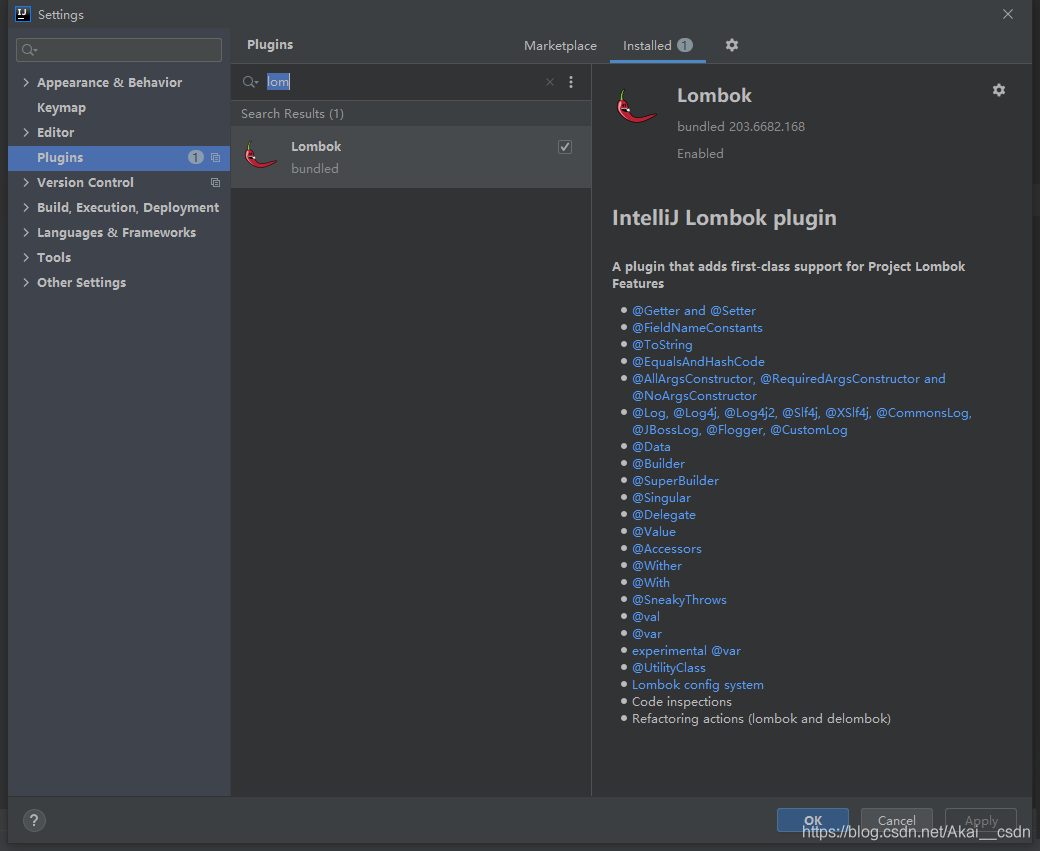
Task: Clear the plugin search text with the X
Action: point(550,82)
